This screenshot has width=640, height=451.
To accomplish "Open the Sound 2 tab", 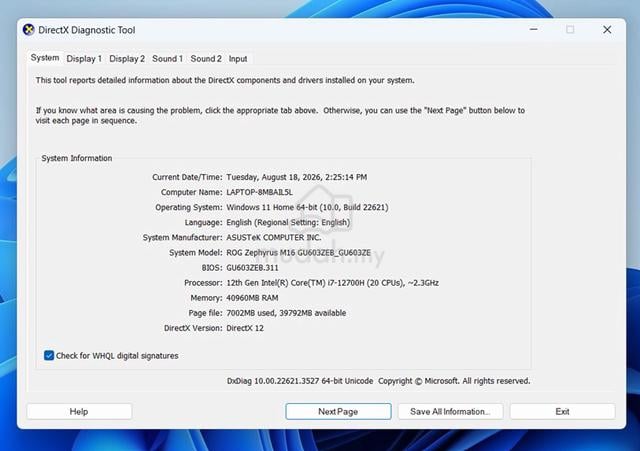I will 206,59.
